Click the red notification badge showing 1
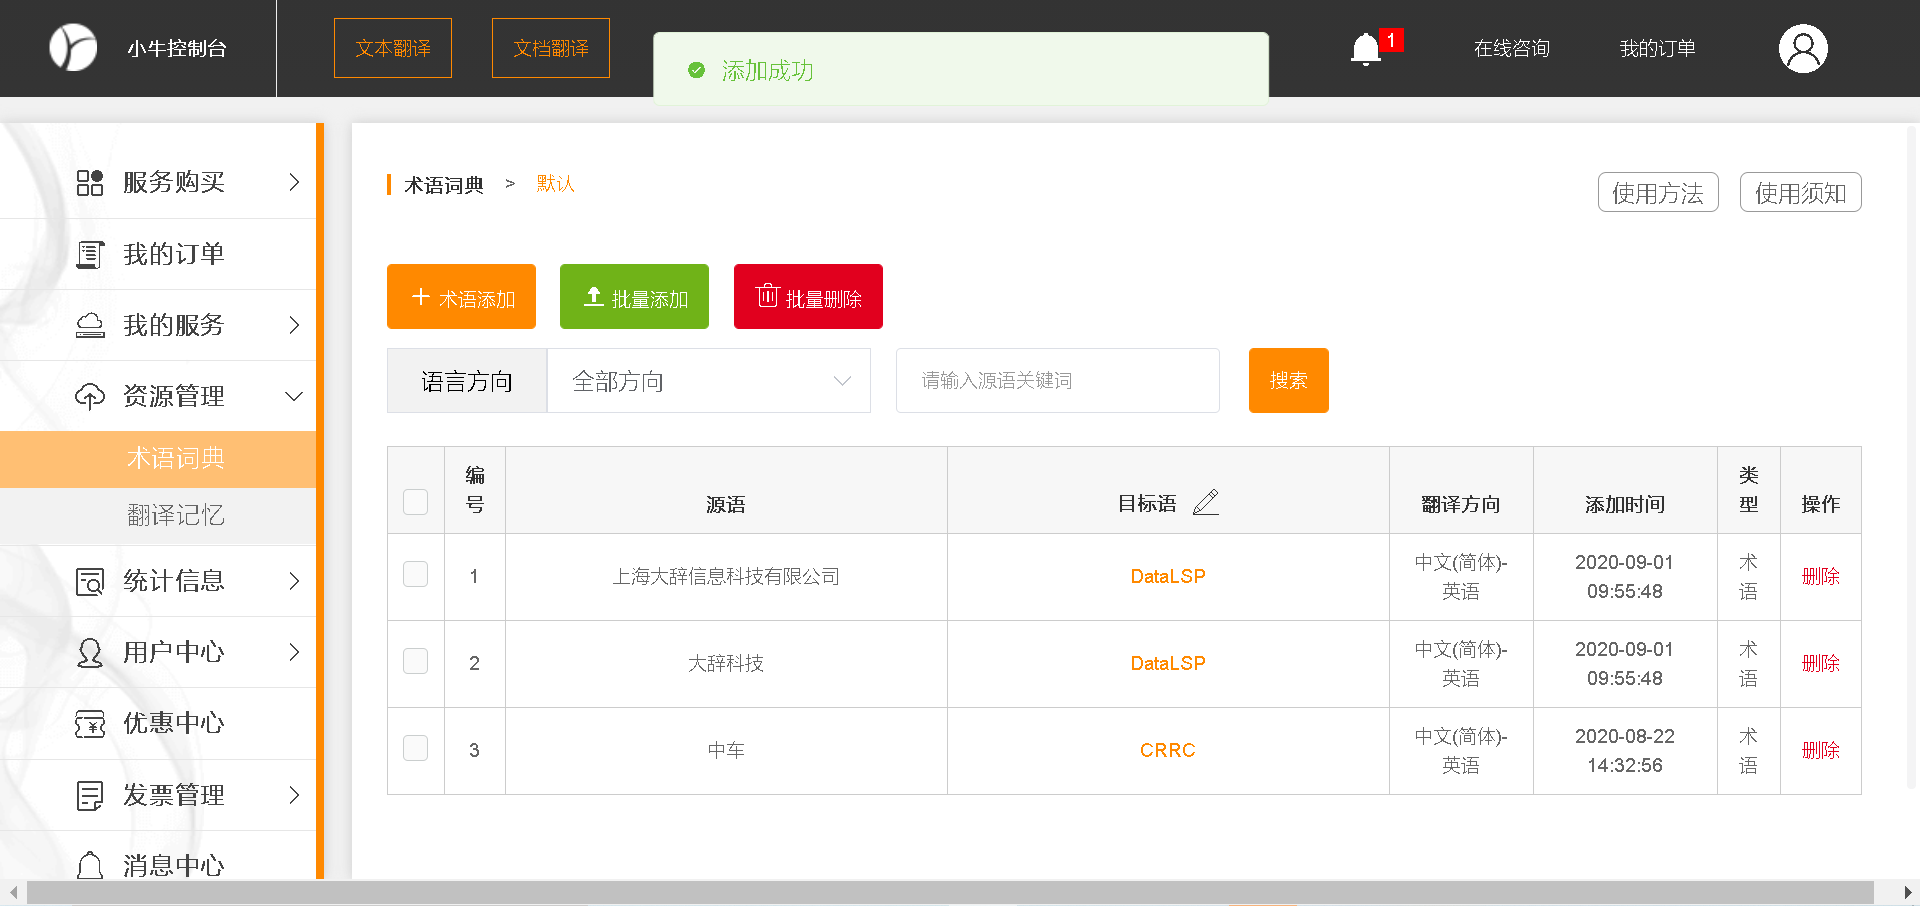Viewport: 1920px width, 906px height. coord(1391,40)
